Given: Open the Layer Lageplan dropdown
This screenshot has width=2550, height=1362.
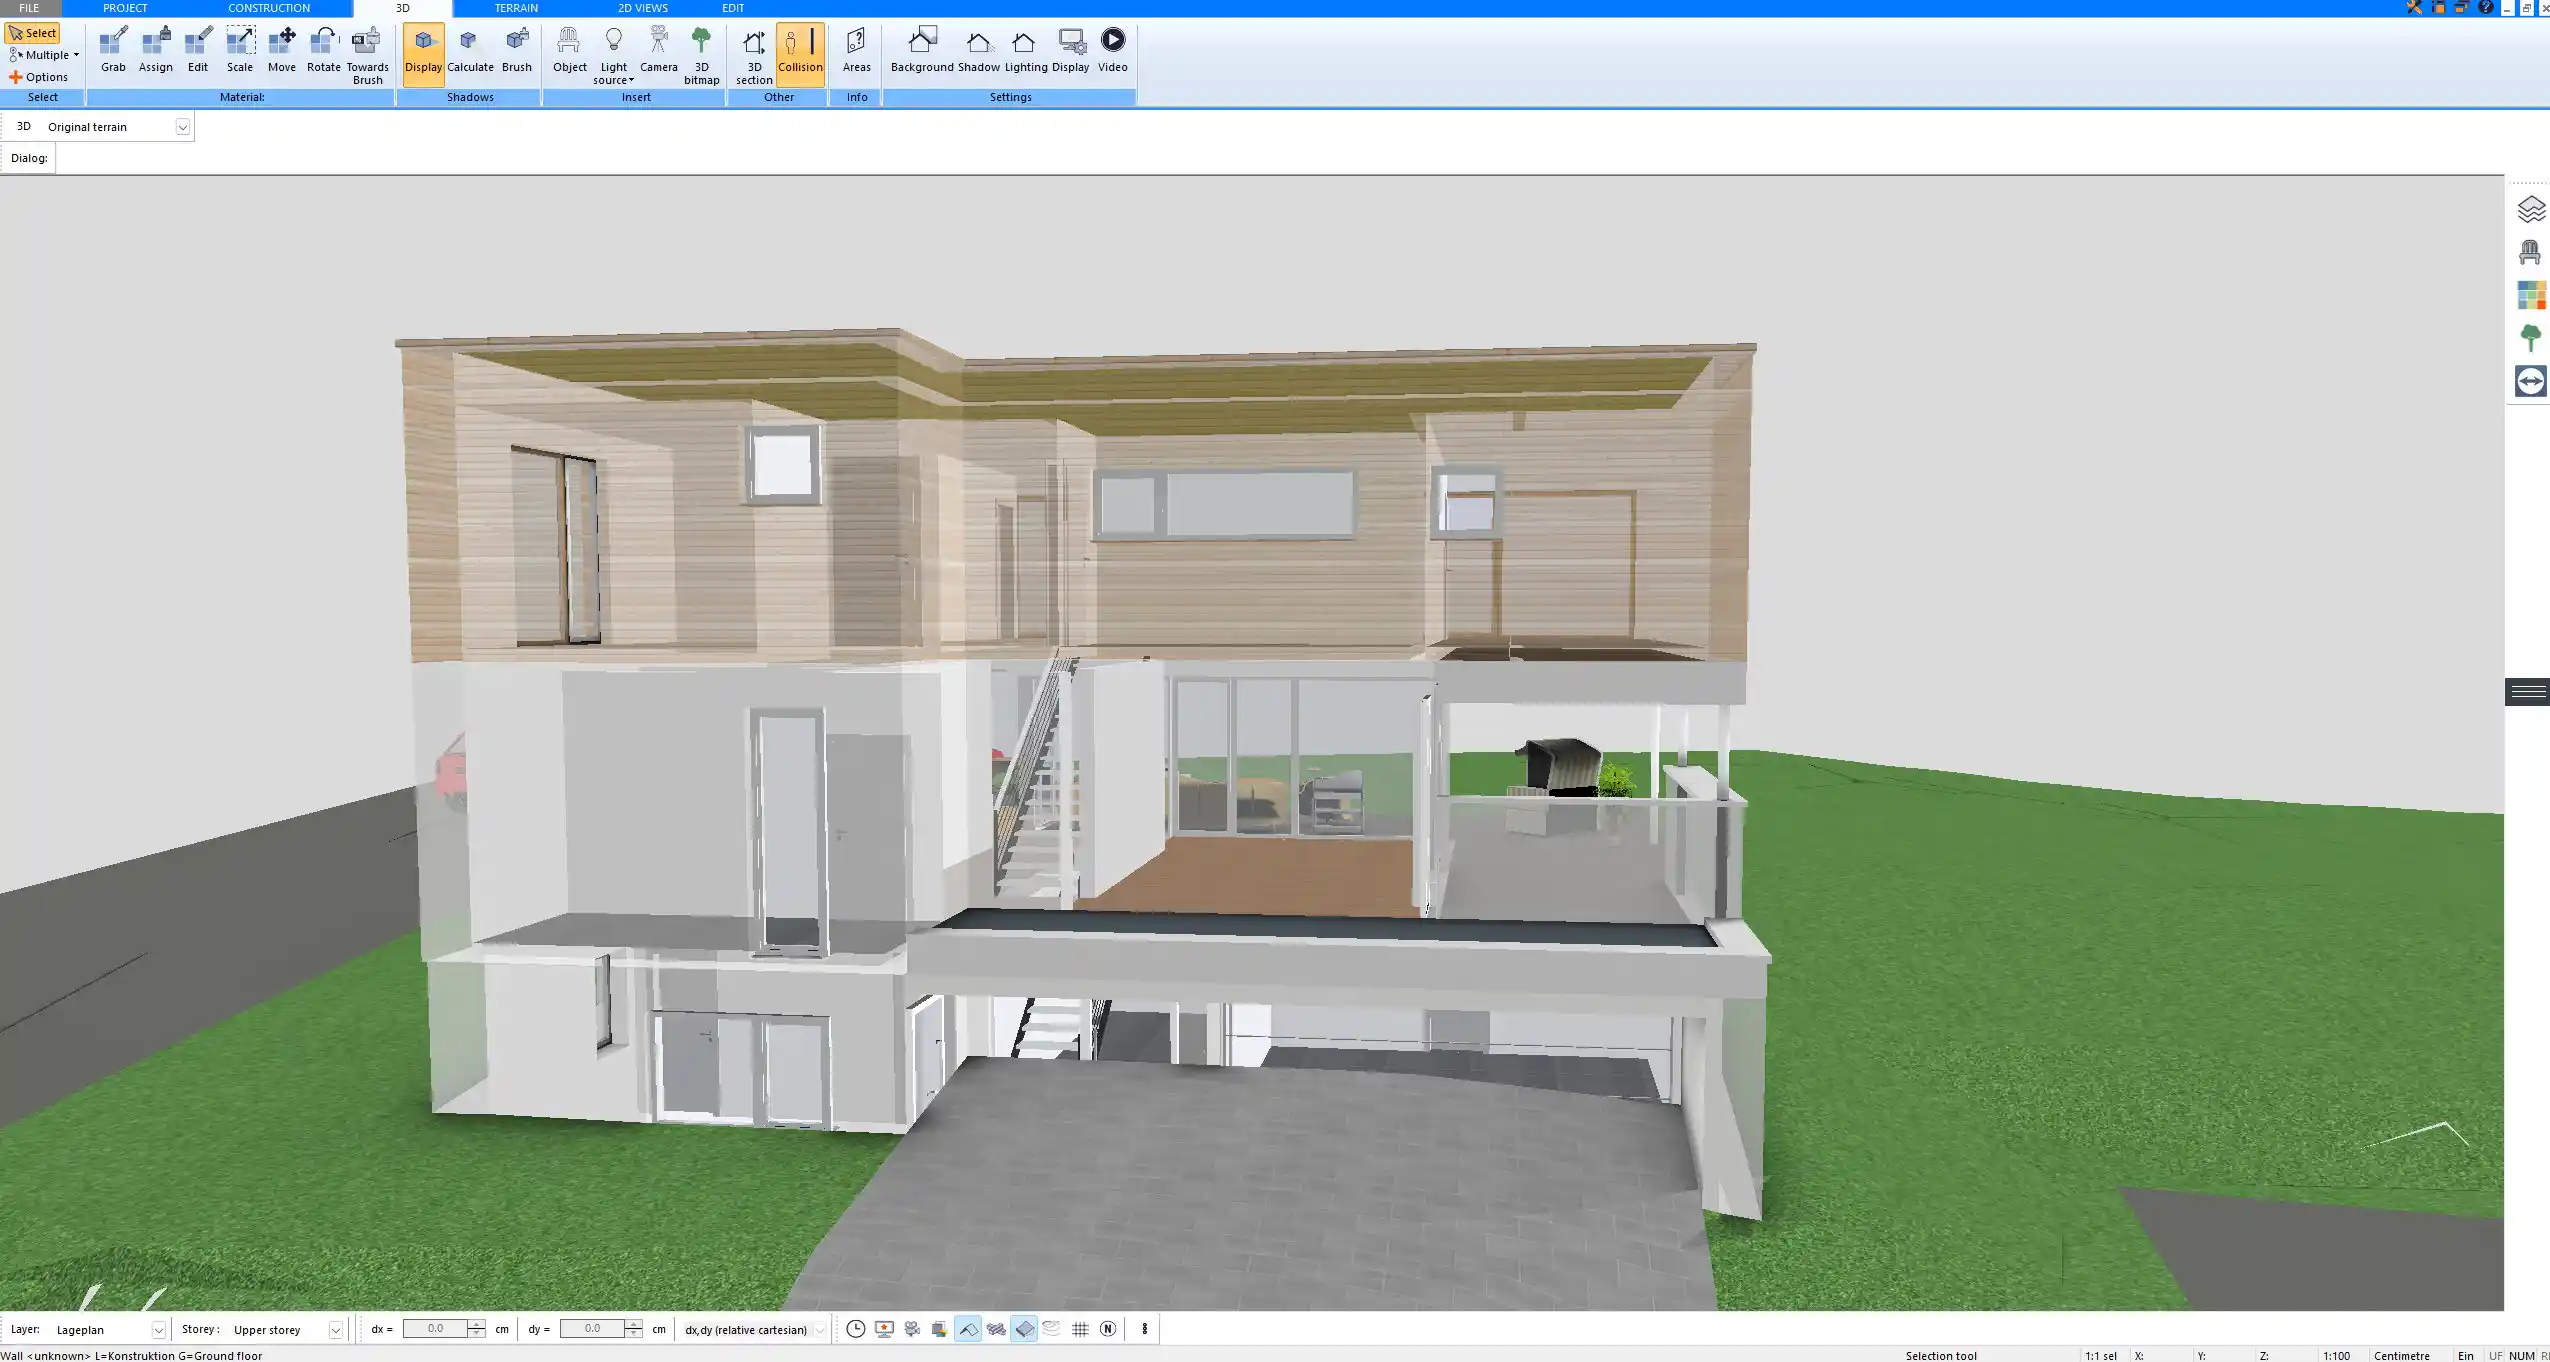Looking at the screenshot, I should pyautogui.click(x=158, y=1330).
